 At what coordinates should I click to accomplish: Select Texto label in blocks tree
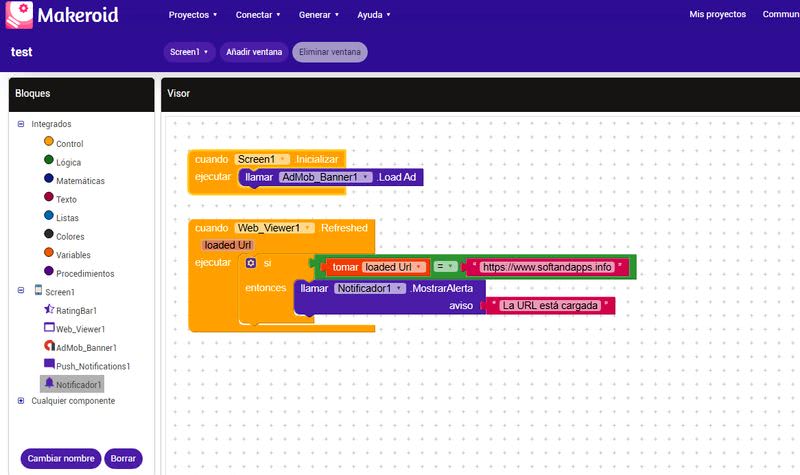click(x=66, y=199)
